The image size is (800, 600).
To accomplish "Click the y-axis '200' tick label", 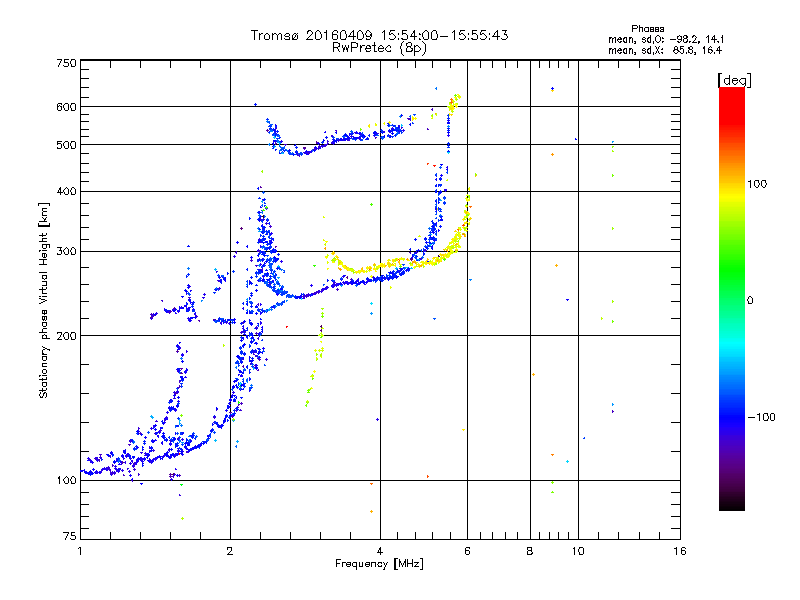I will tap(66, 336).
